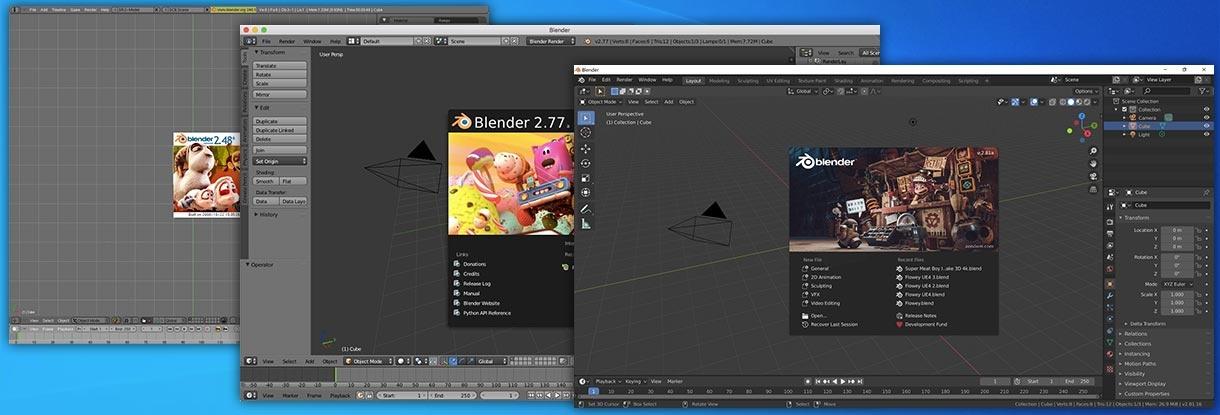The width and height of the screenshot is (1220, 415).
Task: Activate the Move tool in the left toolbar
Action: (x=586, y=148)
